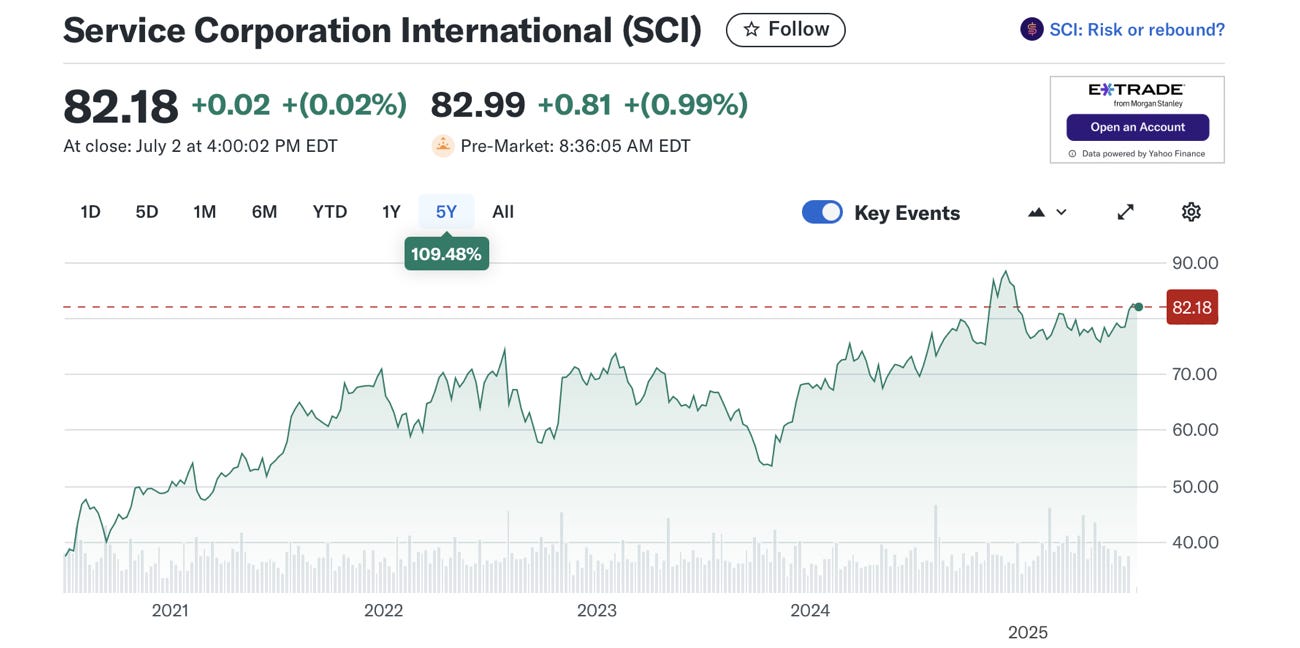Click the green endpoint dot on chart
1300x648 pixels.
tap(1138, 307)
